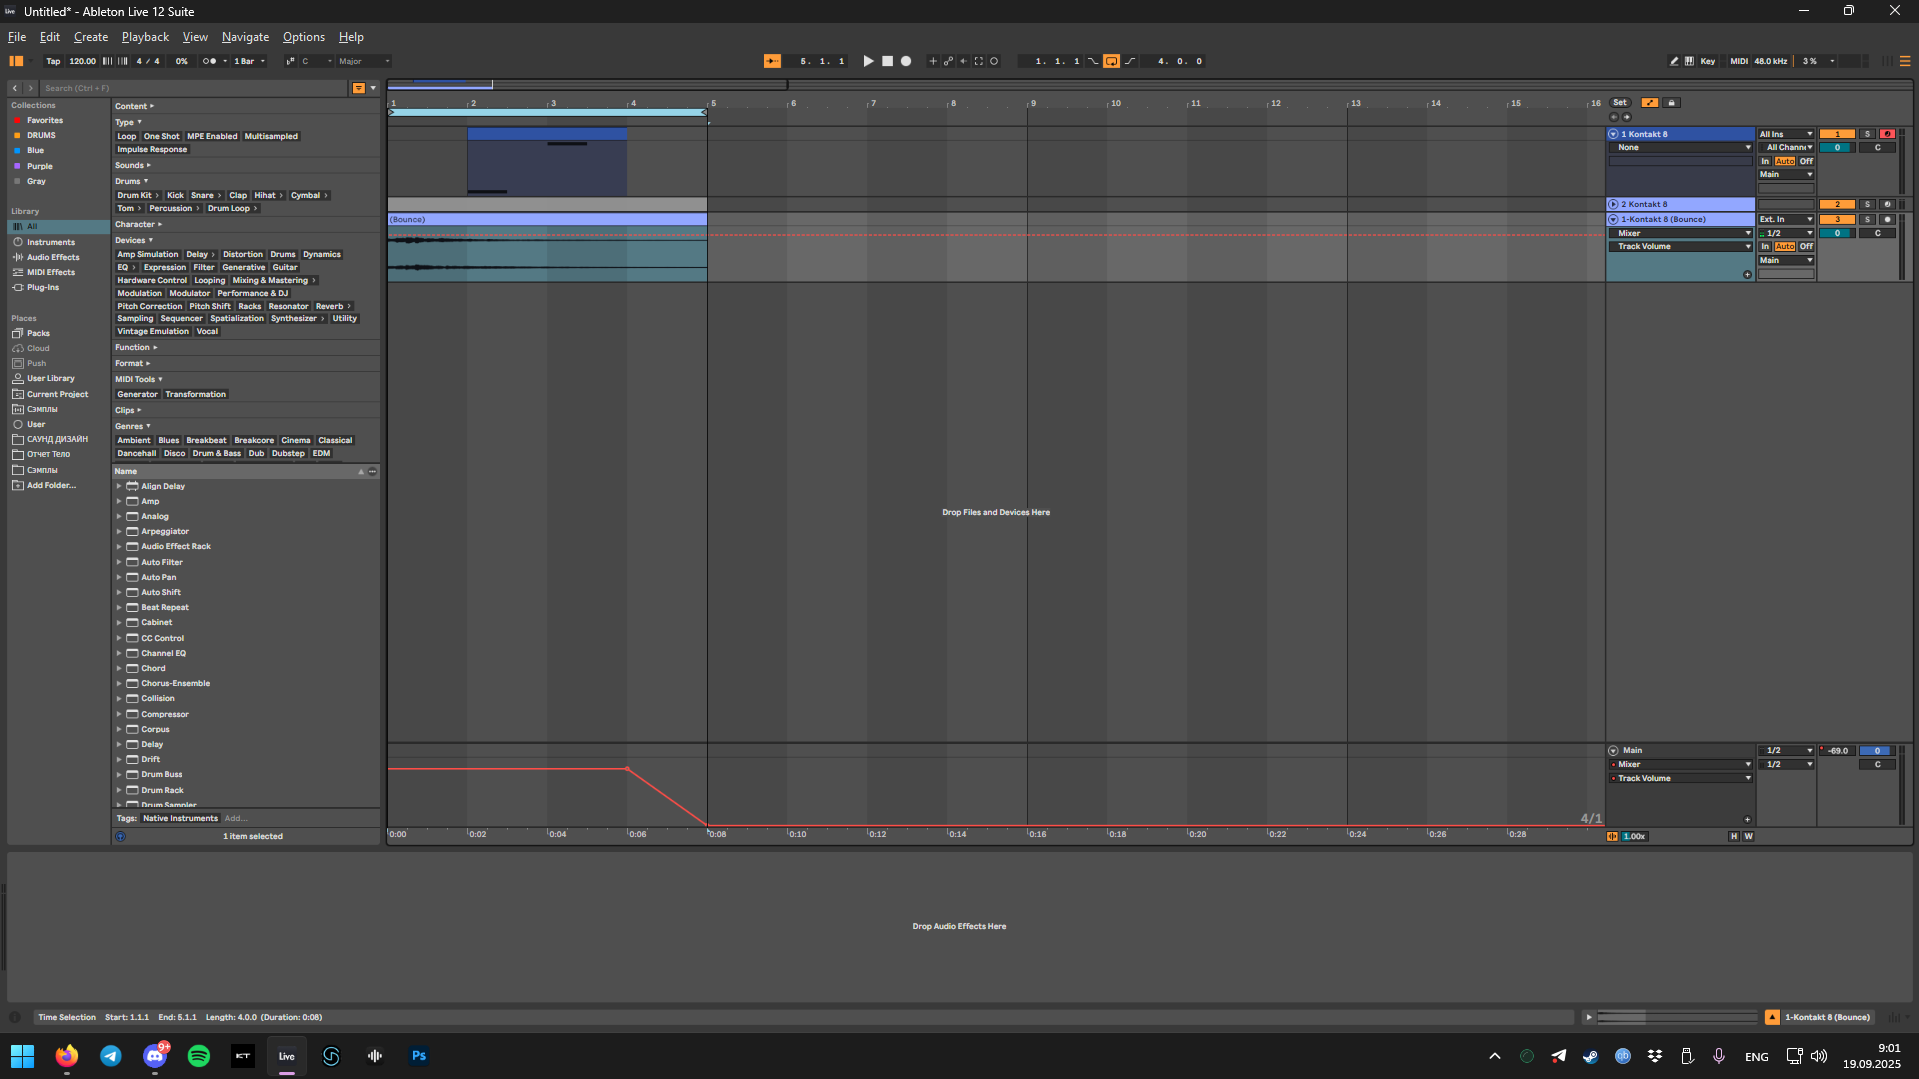This screenshot has width=1919, height=1079.
Task: Click the browser search field
Action: point(195,88)
